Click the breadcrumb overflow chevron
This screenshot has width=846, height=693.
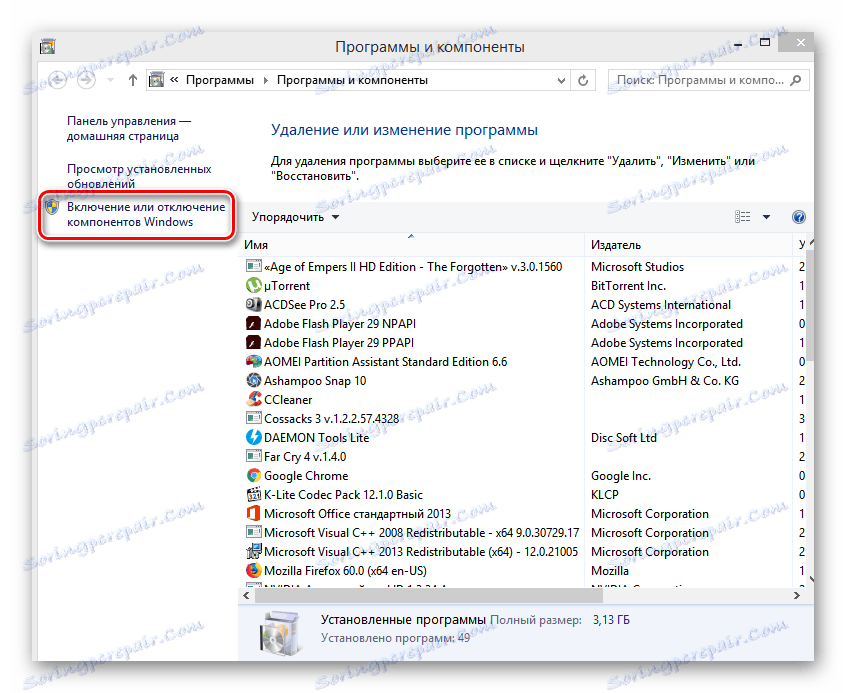pyautogui.click(x=174, y=80)
